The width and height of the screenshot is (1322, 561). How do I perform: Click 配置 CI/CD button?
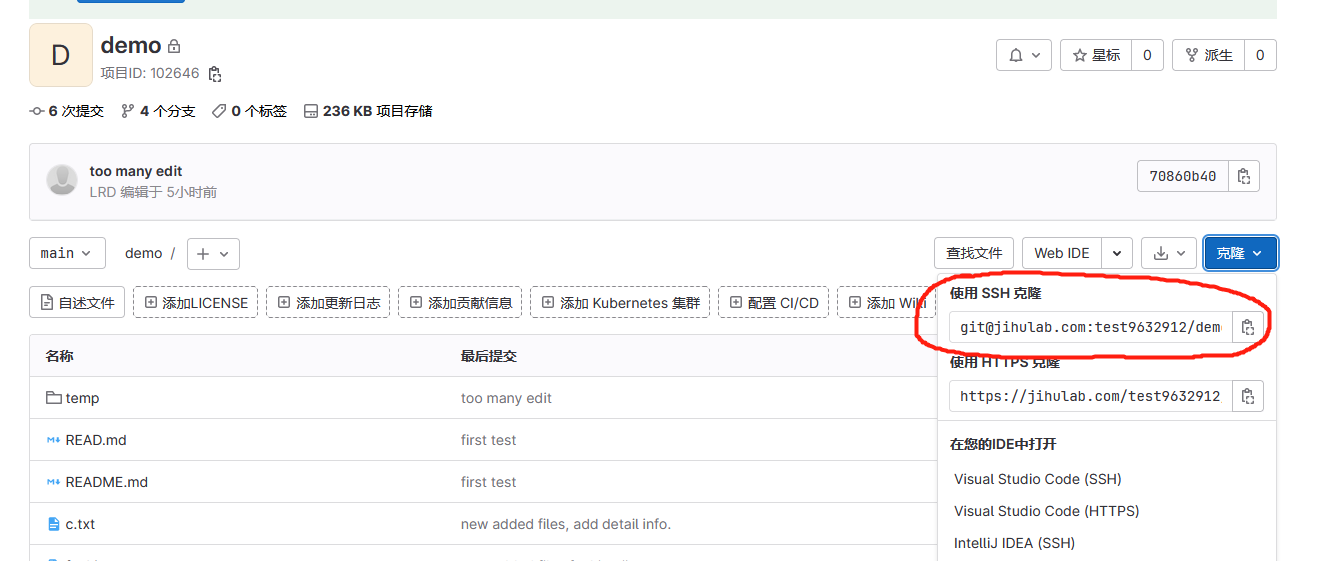tap(774, 302)
